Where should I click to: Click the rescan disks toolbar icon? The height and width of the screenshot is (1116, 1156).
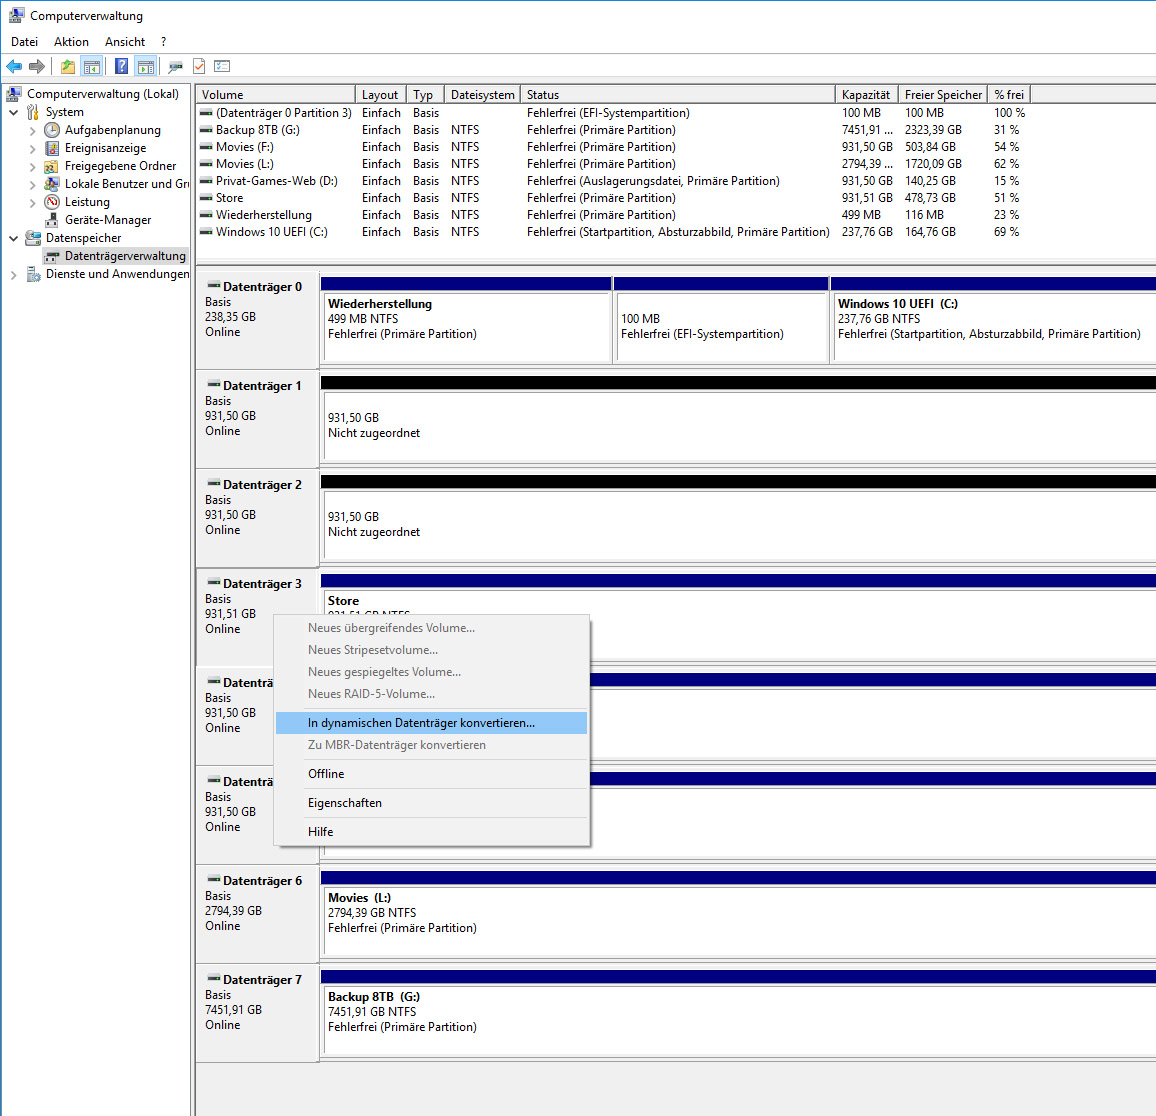tap(175, 66)
